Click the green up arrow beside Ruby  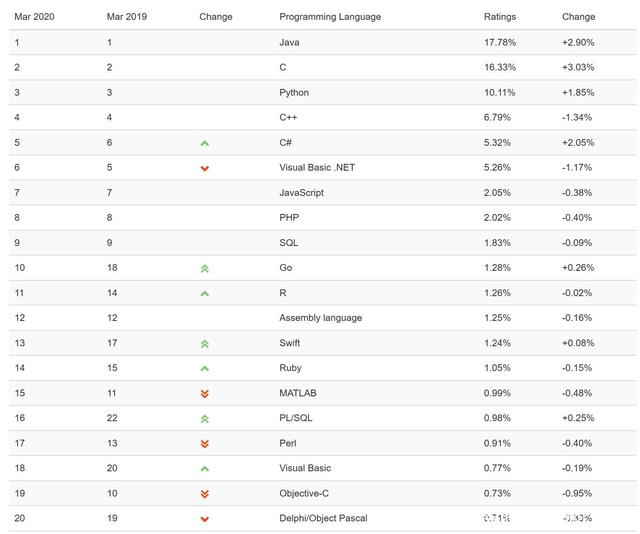pos(205,369)
